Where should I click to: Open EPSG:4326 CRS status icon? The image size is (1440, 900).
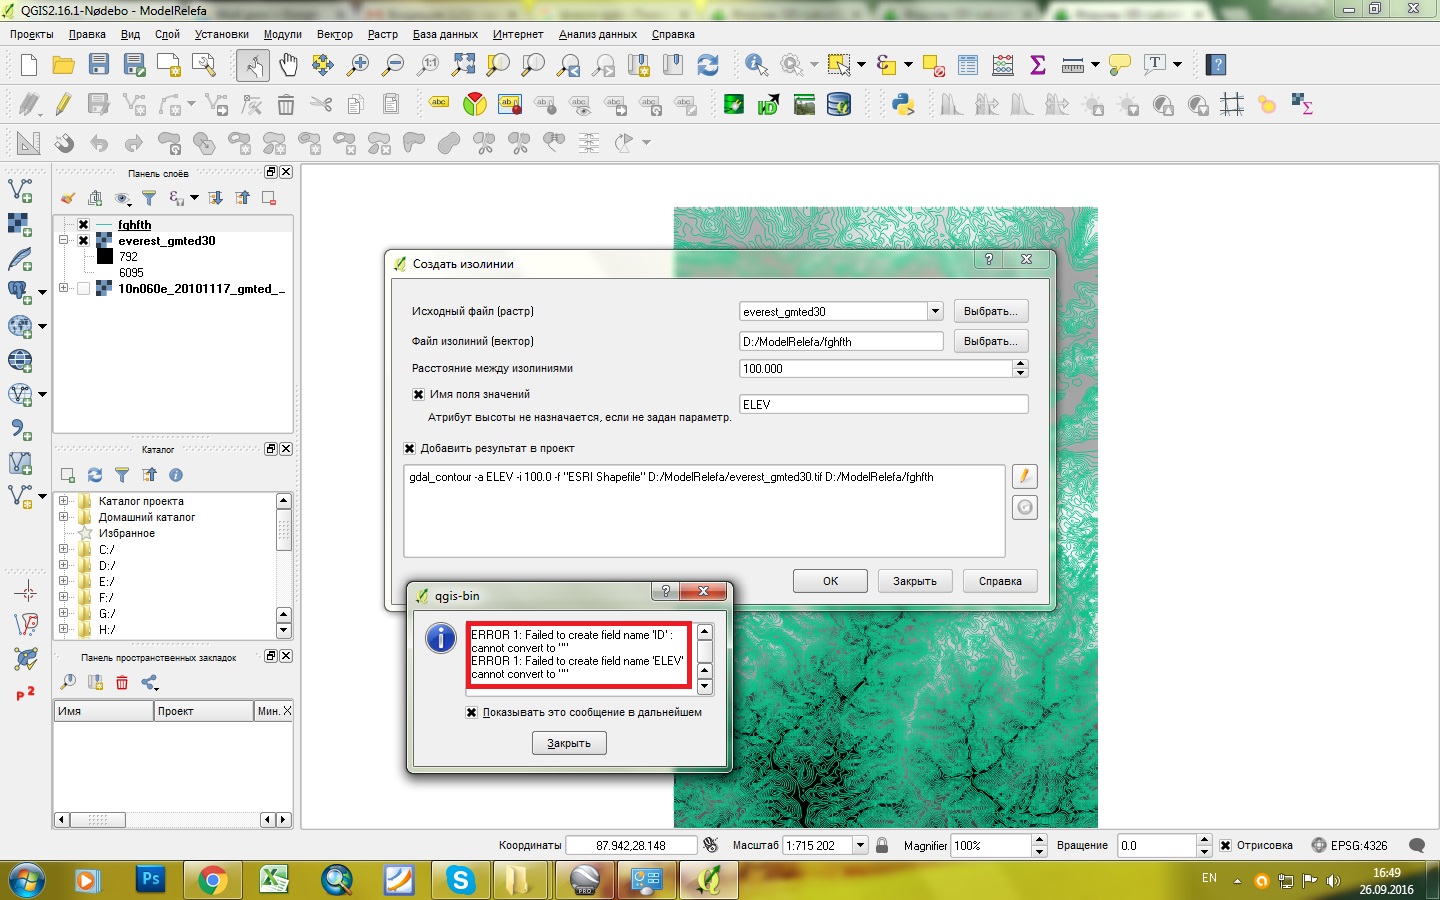click(x=1320, y=845)
